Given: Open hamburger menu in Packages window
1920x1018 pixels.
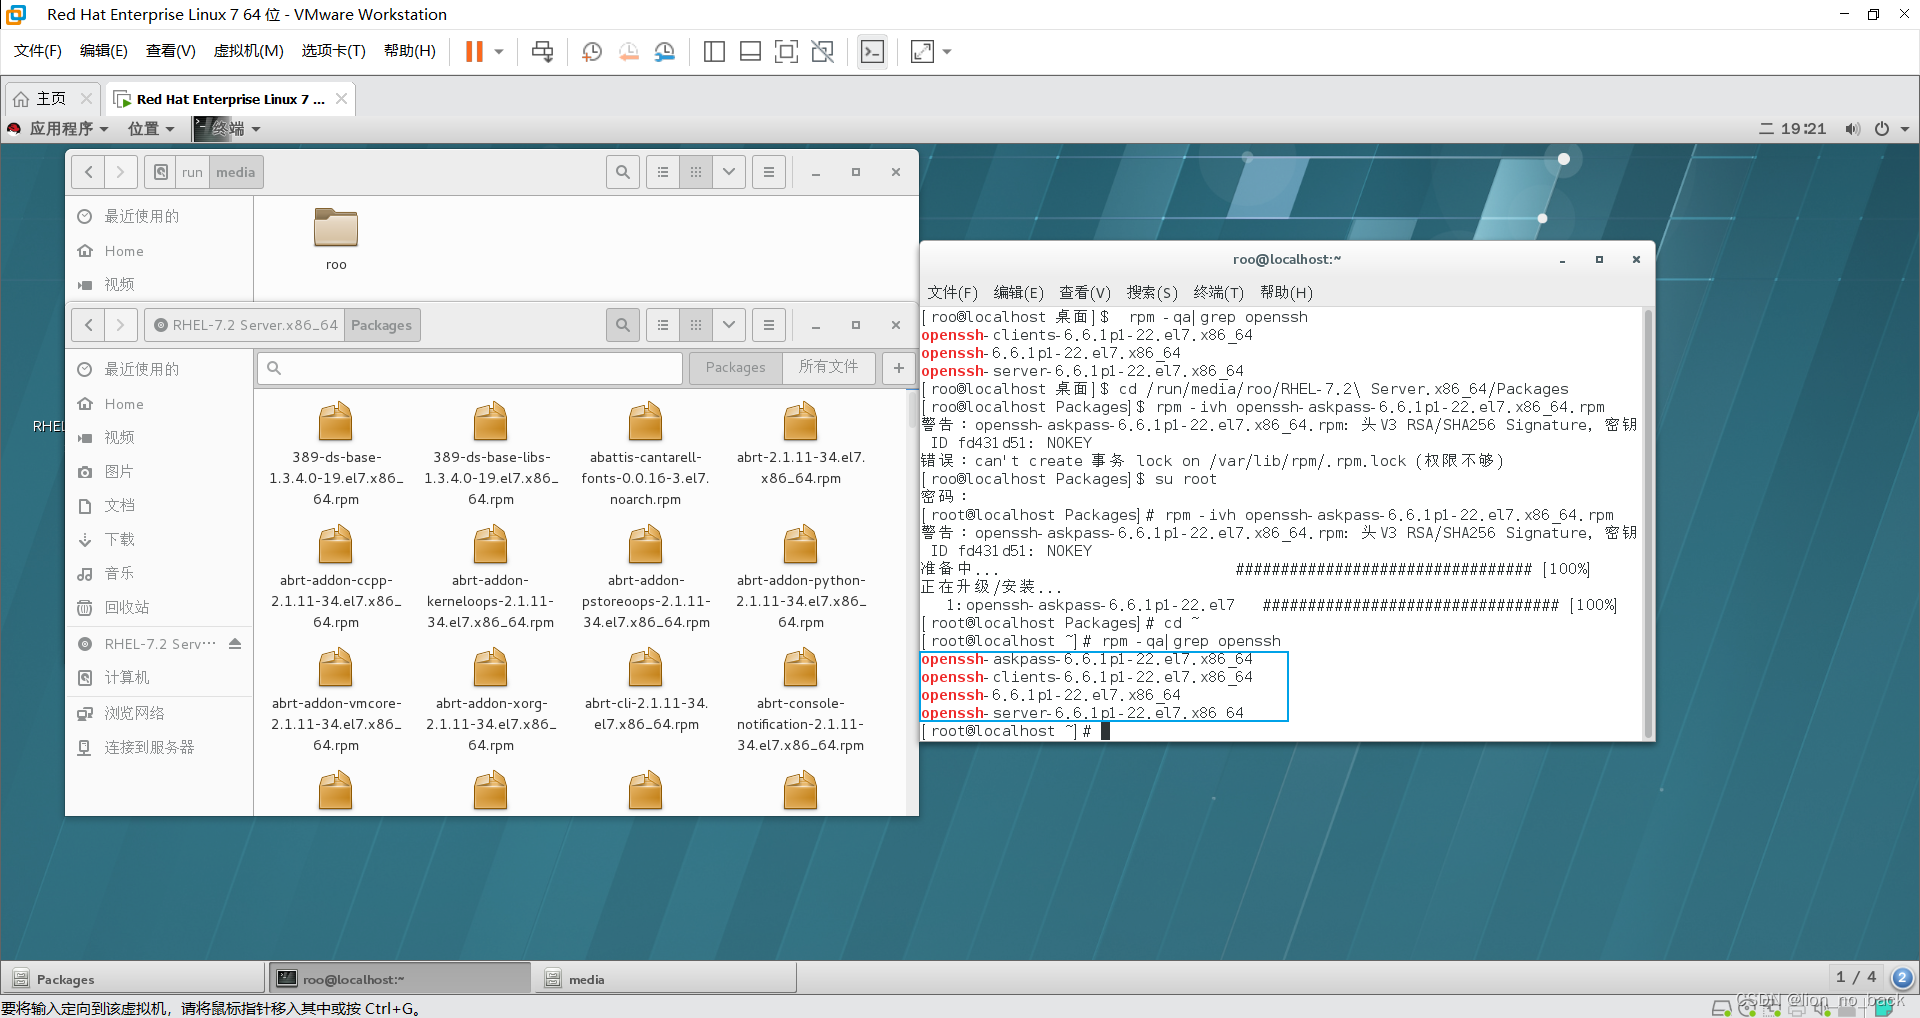Looking at the screenshot, I should tap(769, 325).
